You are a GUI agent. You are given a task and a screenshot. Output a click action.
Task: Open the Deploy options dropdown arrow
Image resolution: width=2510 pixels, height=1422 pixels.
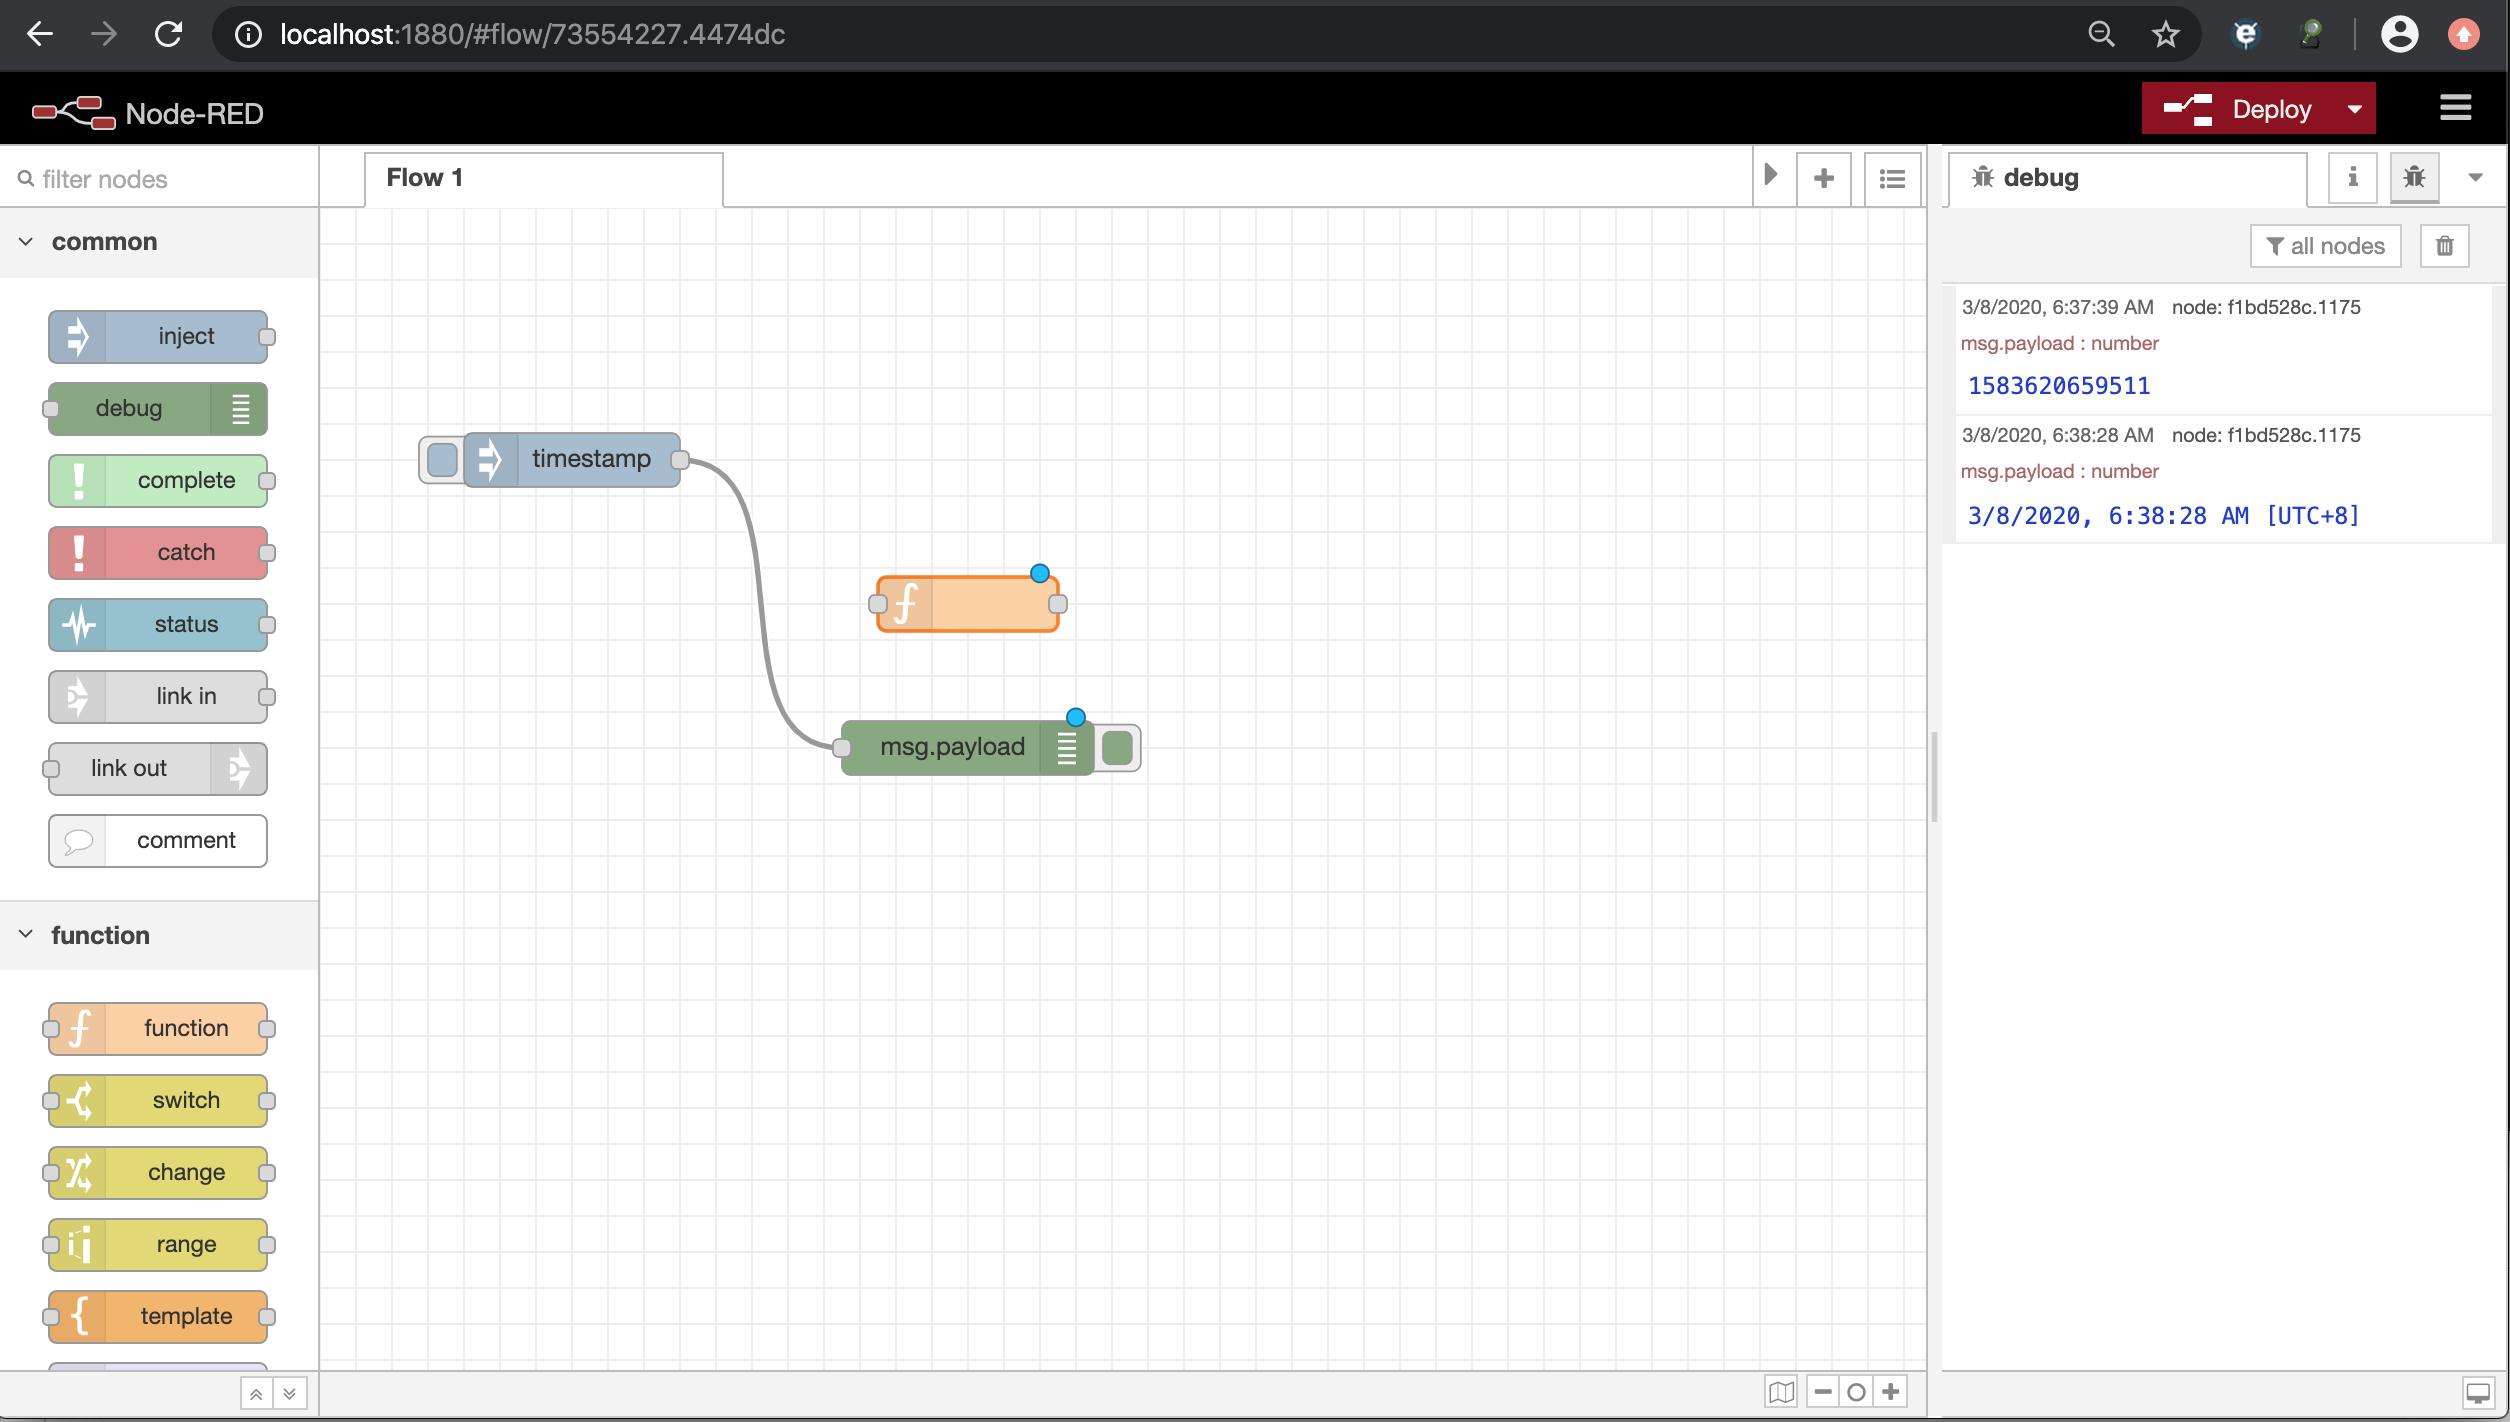pos(2354,108)
